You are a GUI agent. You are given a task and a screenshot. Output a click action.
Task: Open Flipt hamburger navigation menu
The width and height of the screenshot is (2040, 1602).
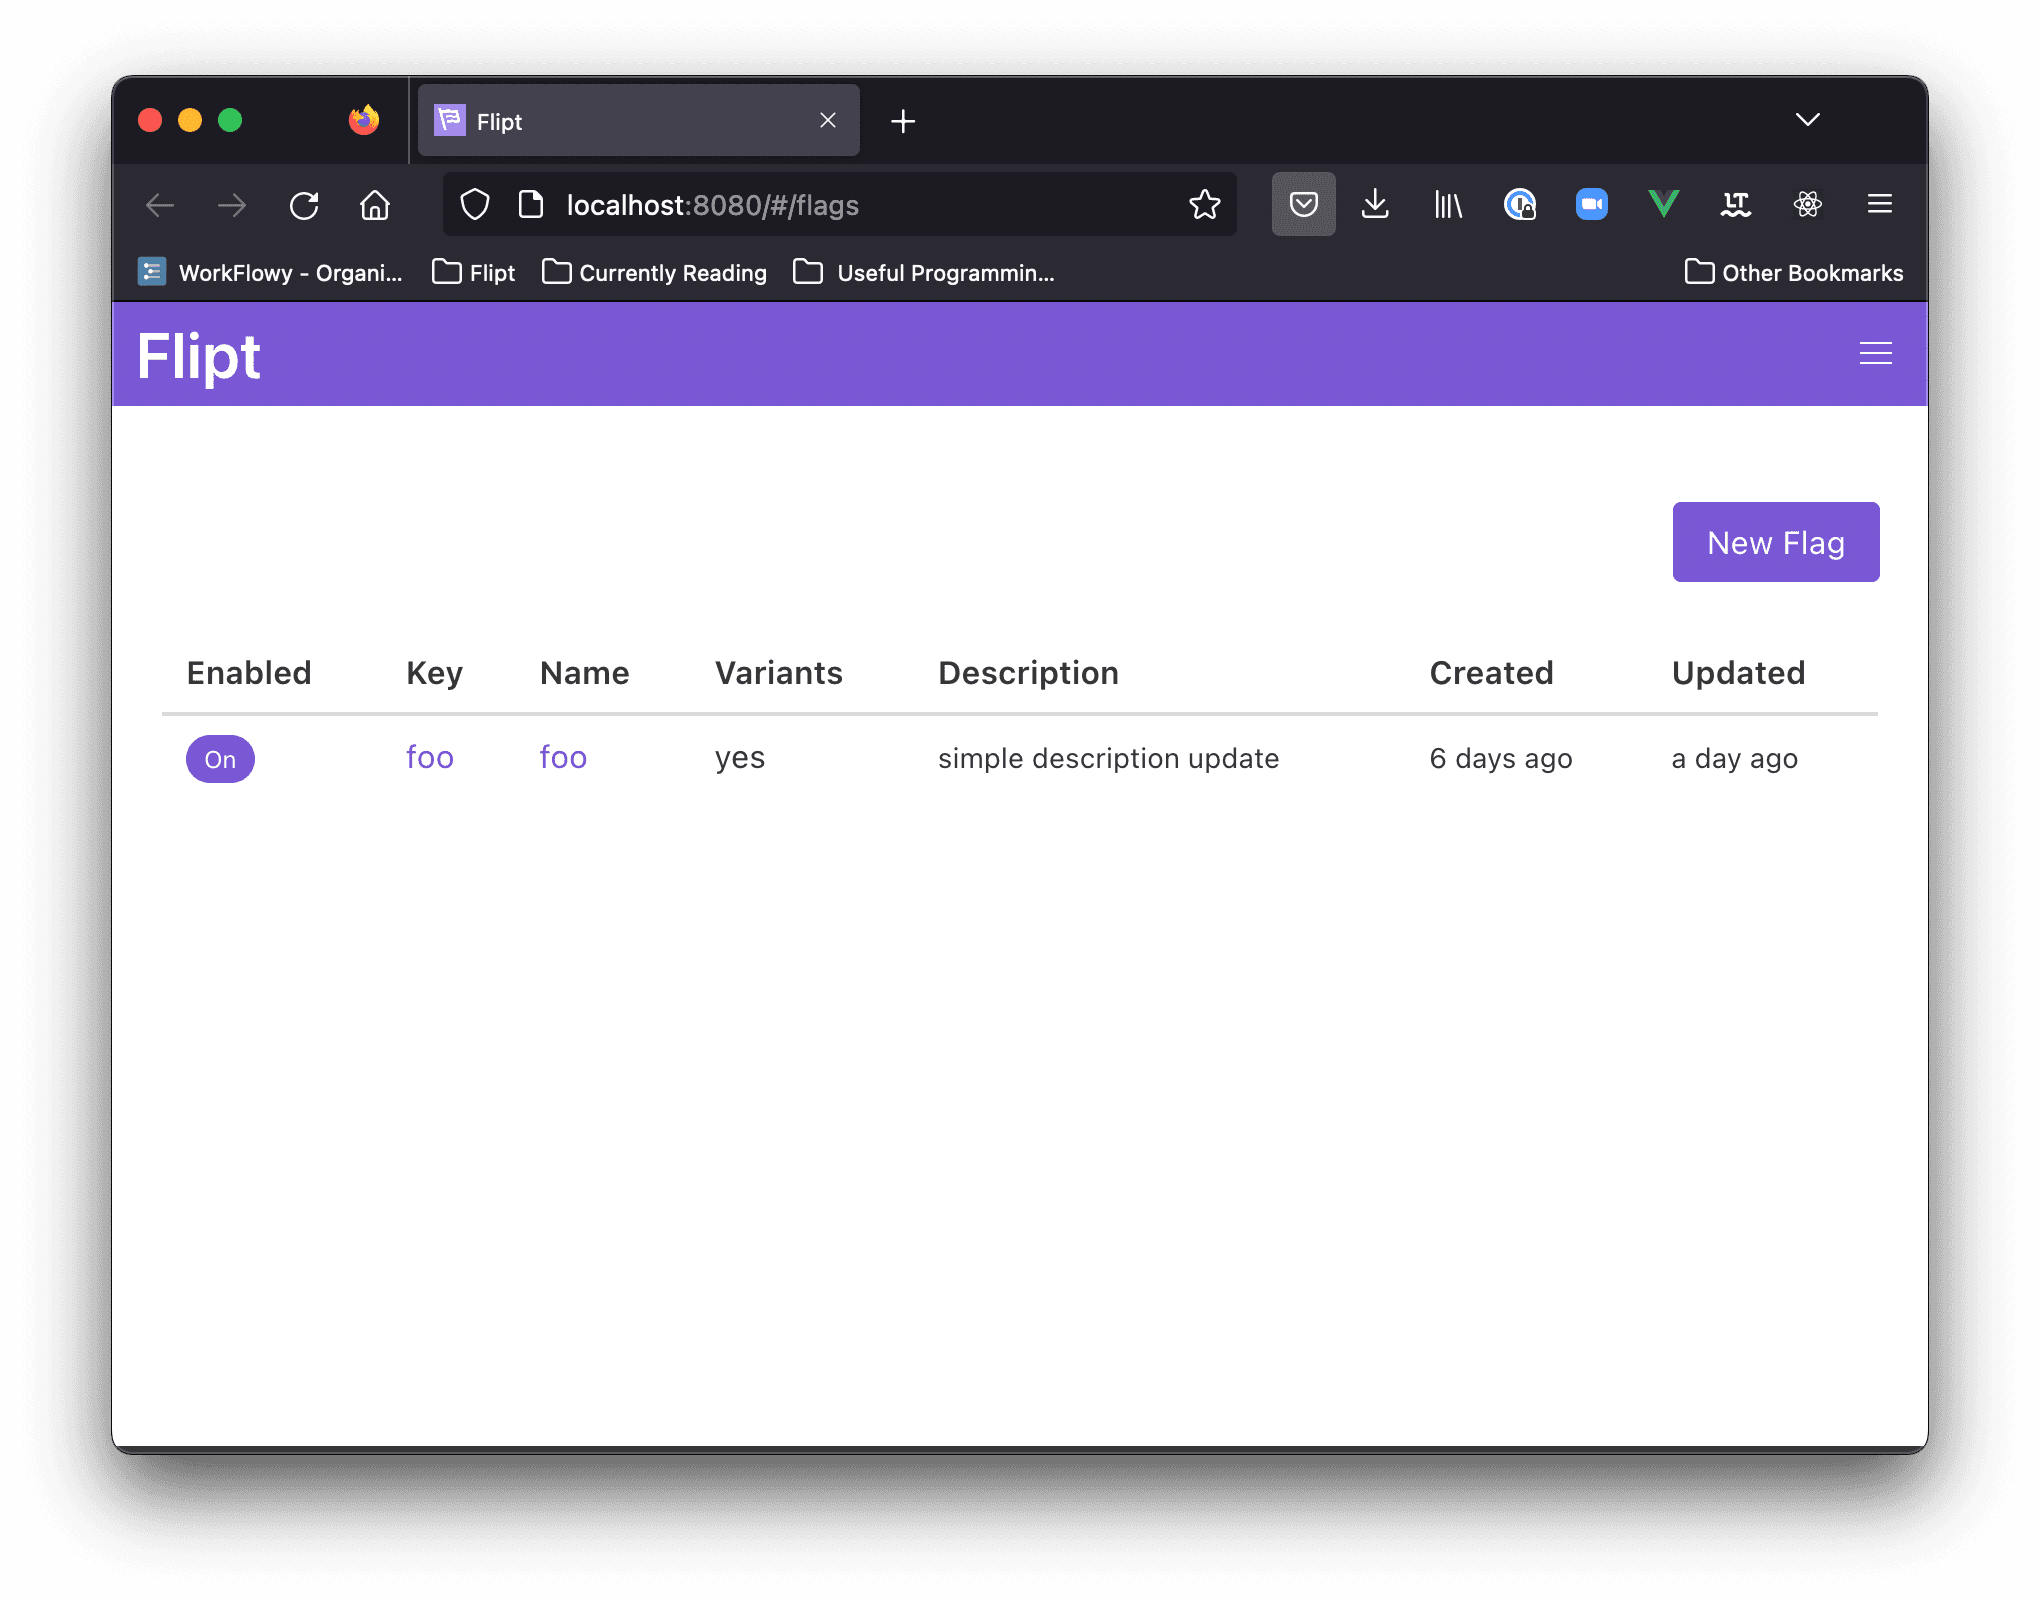[x=1875, y=353]
